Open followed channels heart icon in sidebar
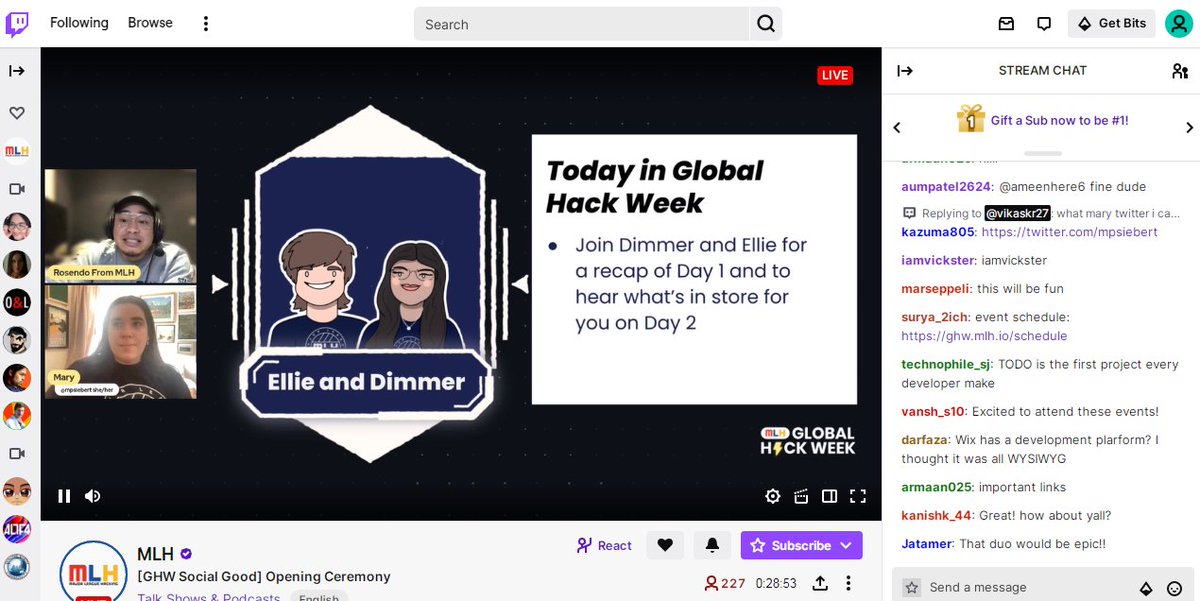 pos(17,113)
